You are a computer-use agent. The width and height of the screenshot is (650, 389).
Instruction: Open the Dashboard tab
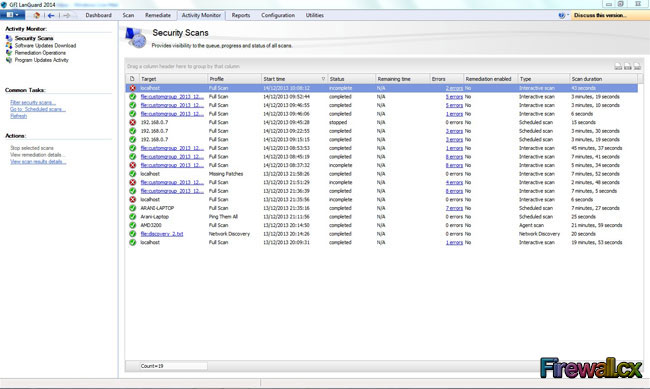[x=98, y=15]
